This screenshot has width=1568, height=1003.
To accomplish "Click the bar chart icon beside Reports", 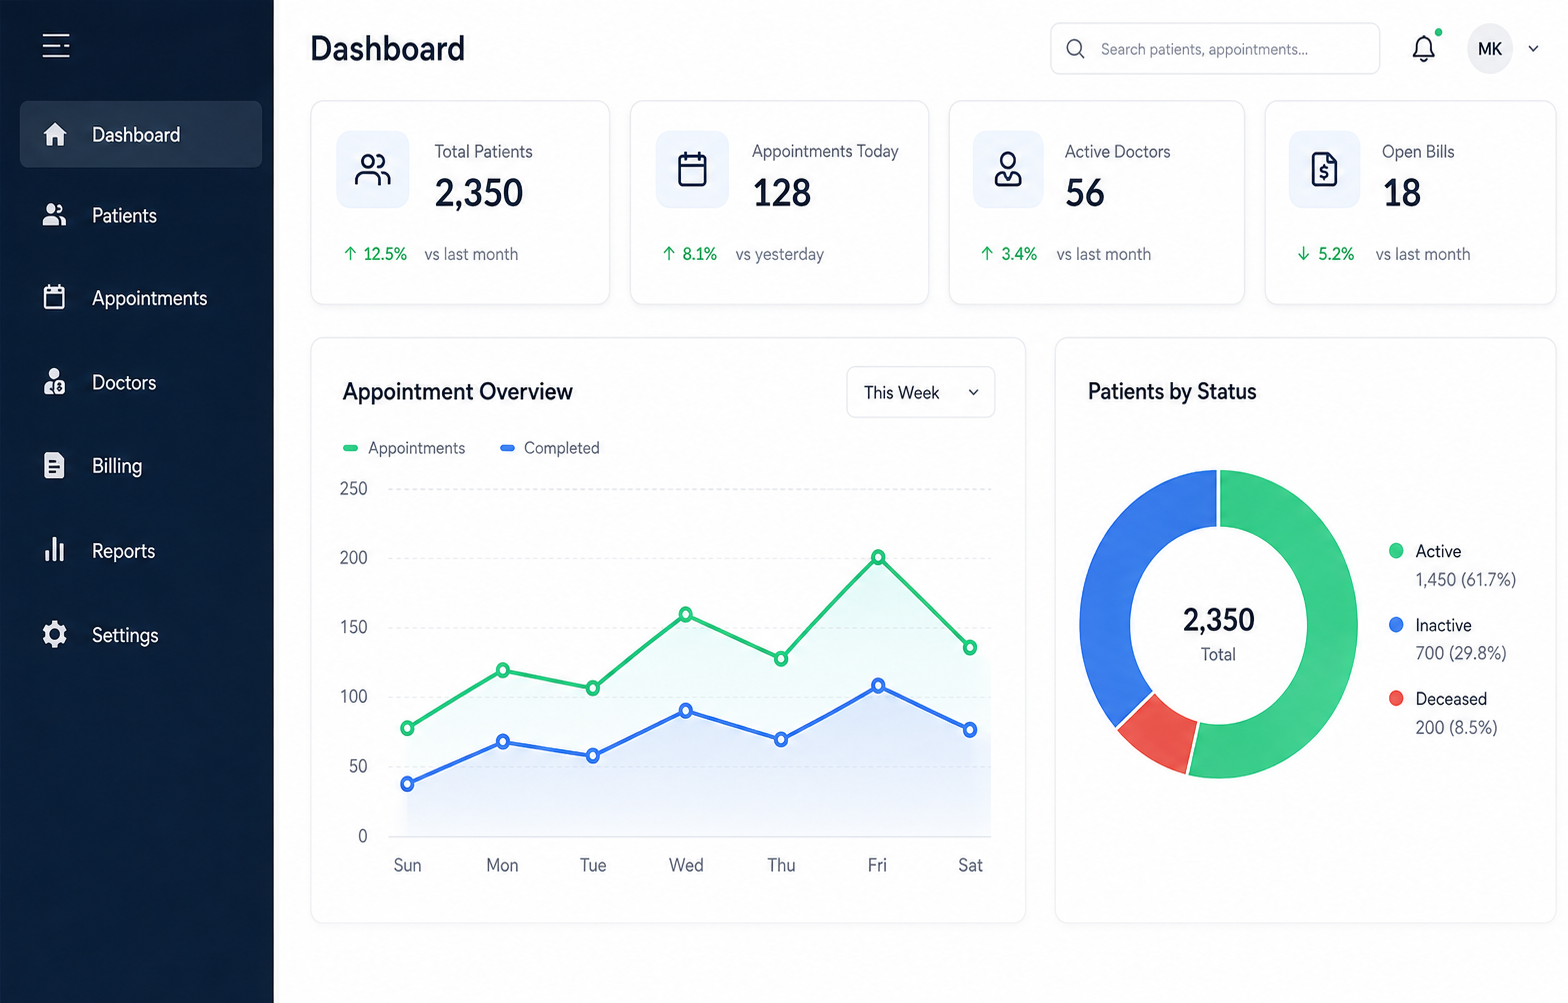I will pyautogui.click(x=54, y=549).
